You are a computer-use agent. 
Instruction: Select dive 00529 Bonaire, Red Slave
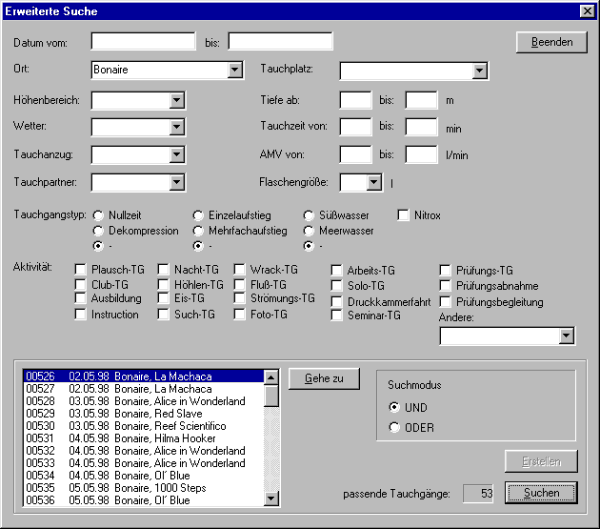click(x=142, y=413)
